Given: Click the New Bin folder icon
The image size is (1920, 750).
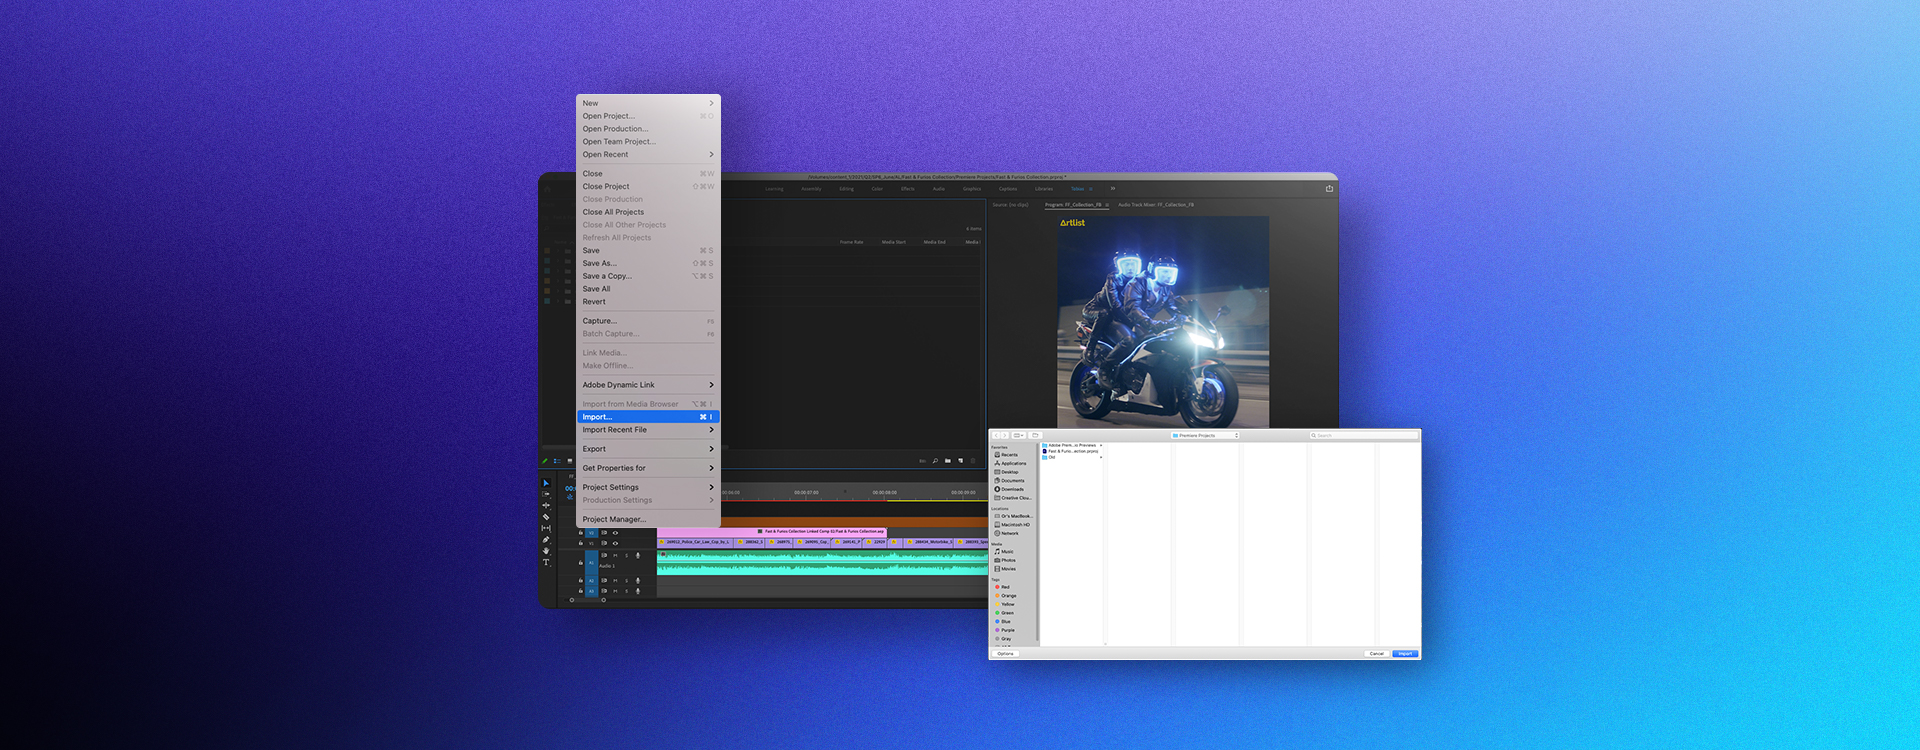Looking at the screenshot, I should coord(948,461).
